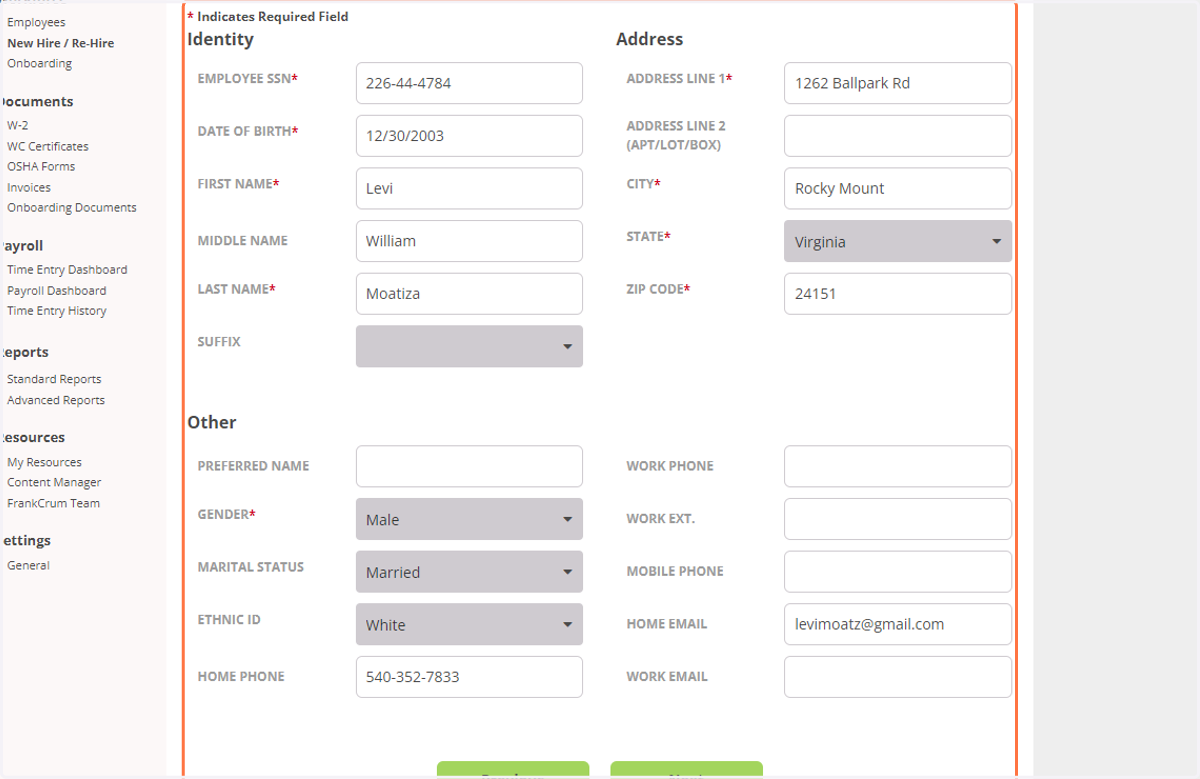Click the Work Email field
Screen dimensions: 1200x779
tap(898, 677)
